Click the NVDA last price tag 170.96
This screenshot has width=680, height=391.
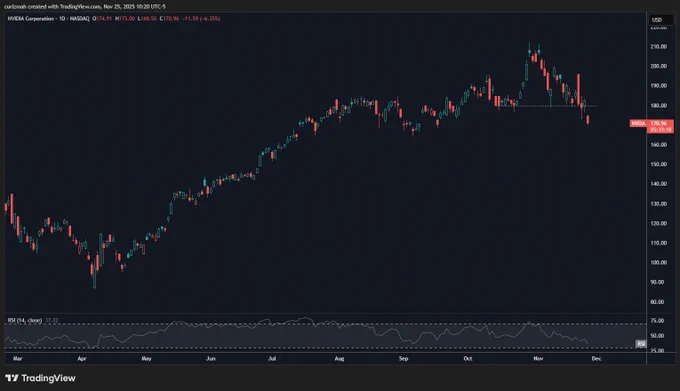[x=658, y=124]
